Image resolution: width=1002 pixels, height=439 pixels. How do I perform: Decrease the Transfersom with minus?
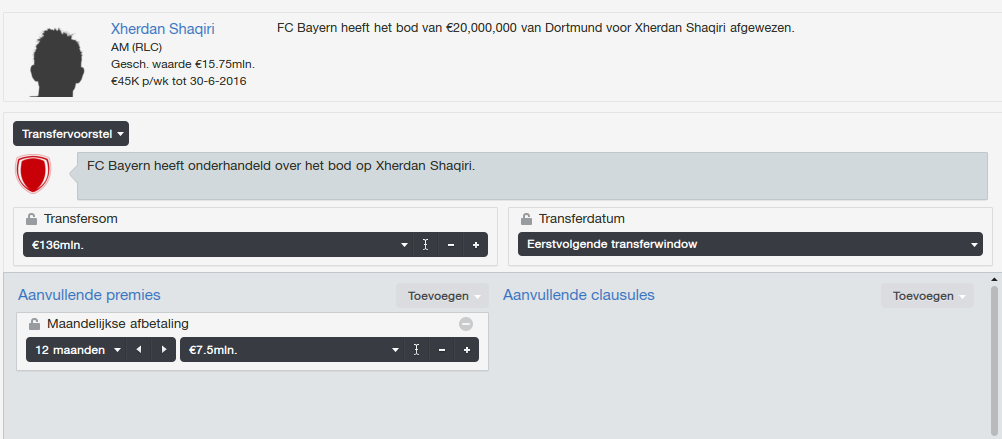coord(451,245)
